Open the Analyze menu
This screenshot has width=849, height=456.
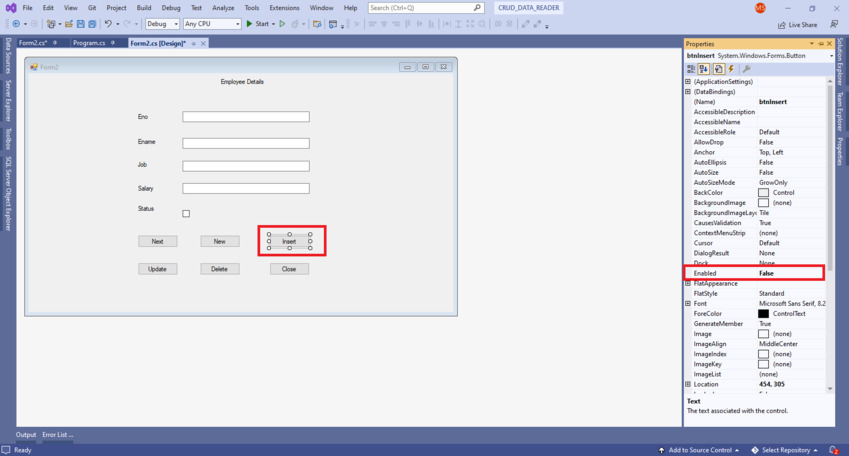pos(223,8)
